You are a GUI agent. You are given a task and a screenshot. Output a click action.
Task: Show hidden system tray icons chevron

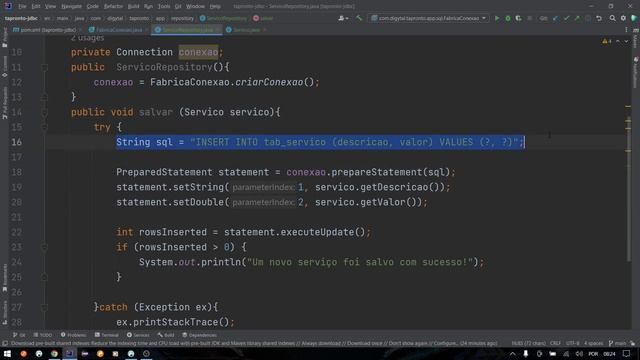tap(513, 354)
